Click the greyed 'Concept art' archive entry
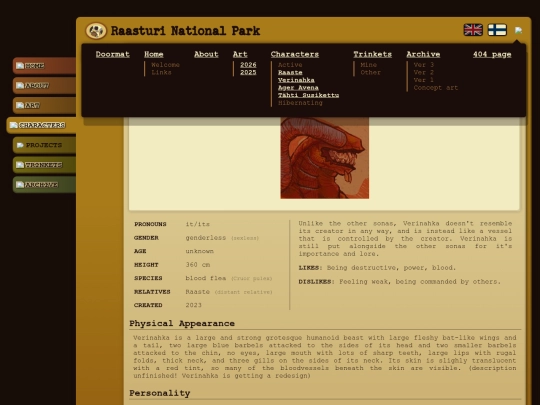The width and height of the screenshot is (540, 405). click(436, 87)
